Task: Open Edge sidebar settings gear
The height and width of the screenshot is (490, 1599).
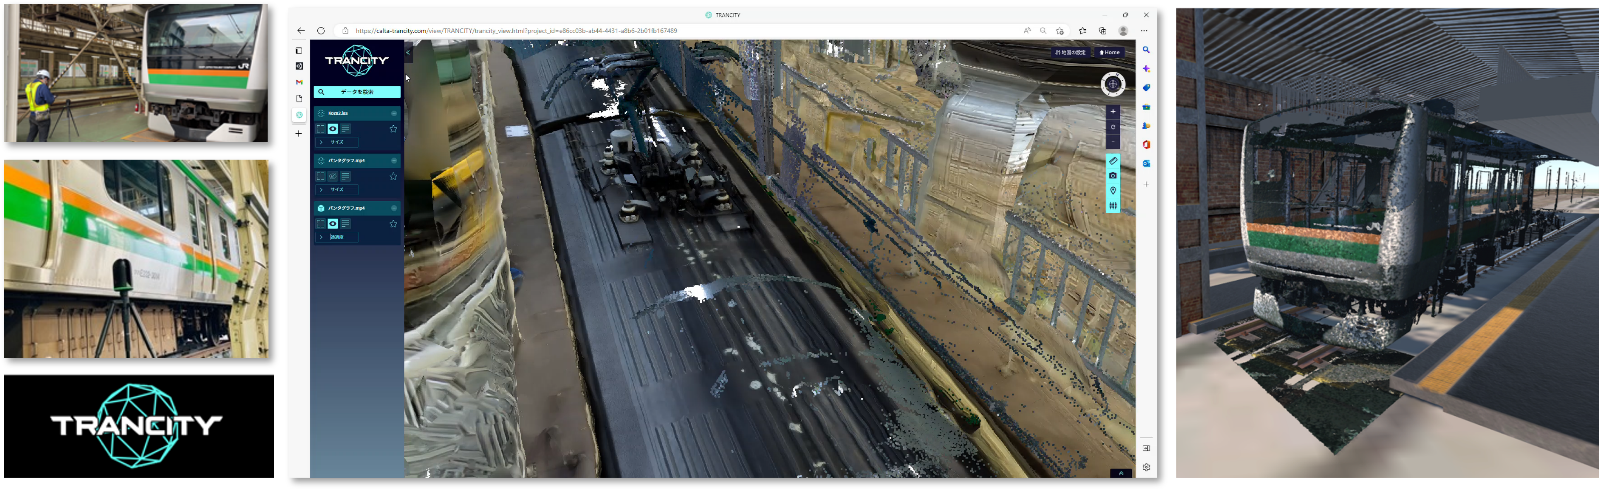Action: point(1146,467)
